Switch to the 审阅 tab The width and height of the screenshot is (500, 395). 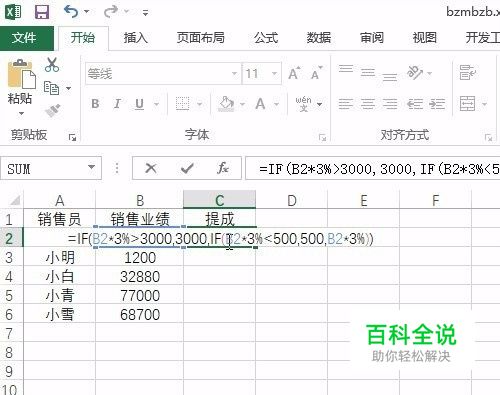[372, 38]
